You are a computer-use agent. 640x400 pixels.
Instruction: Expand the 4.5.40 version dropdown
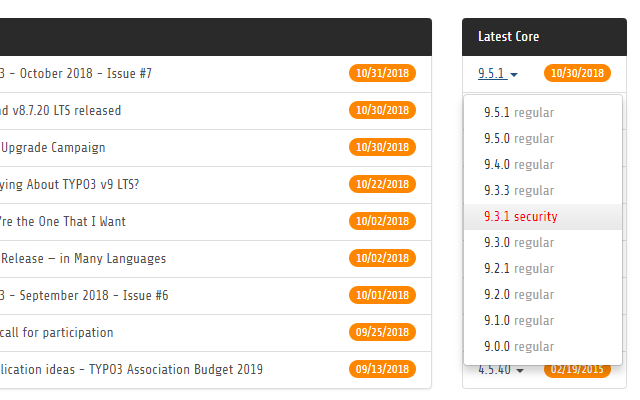coord(501,370)
